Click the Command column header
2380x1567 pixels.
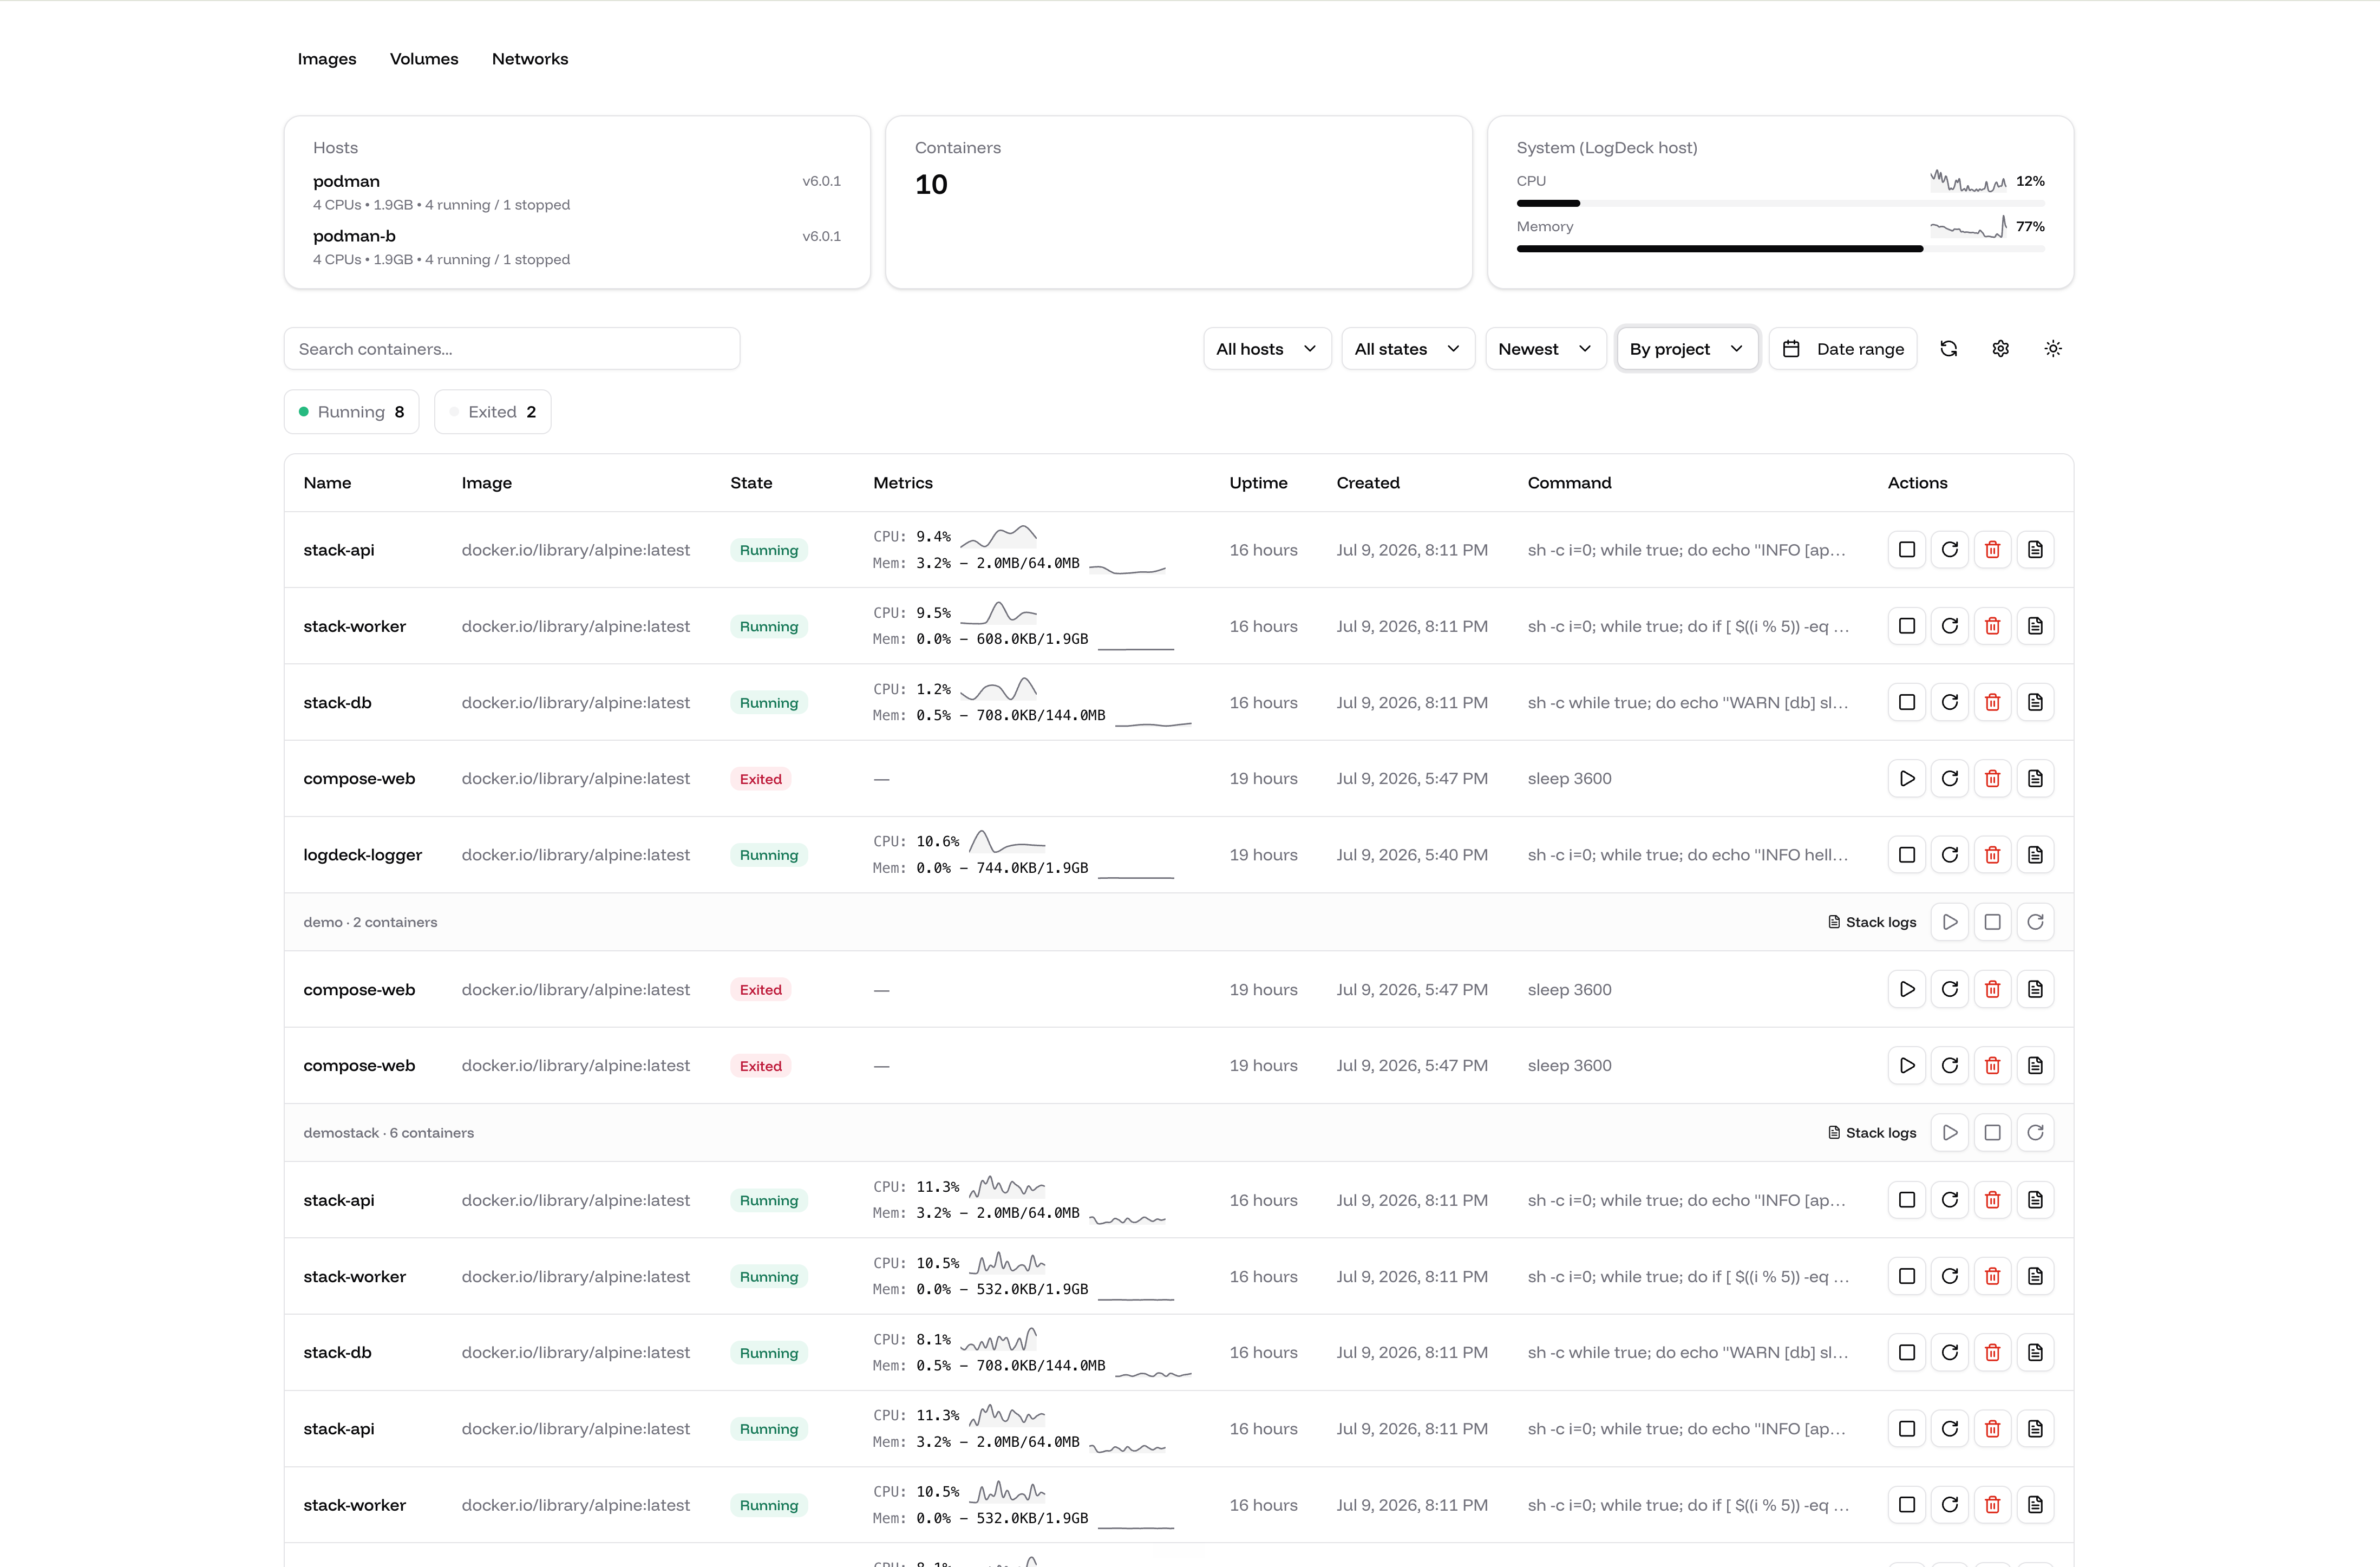tap(1569, 483)
